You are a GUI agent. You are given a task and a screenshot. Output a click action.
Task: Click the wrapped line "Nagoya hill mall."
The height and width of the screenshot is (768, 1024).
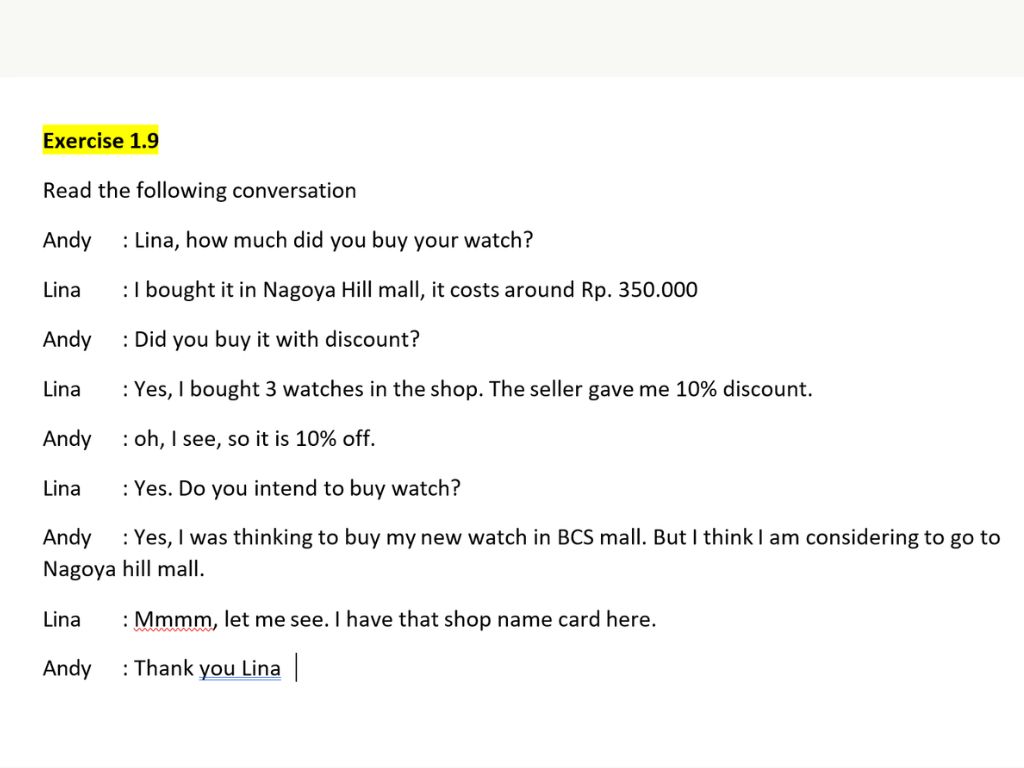click(123, 569)
